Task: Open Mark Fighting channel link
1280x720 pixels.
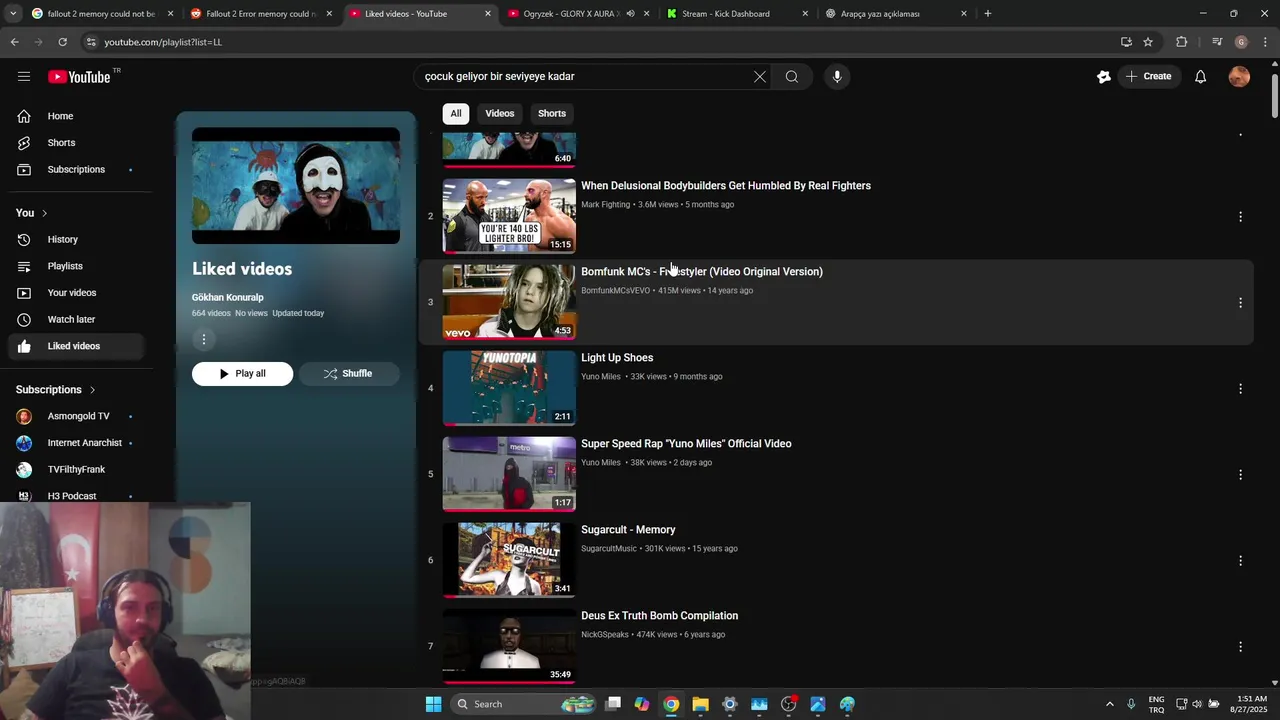Action: (x=606, y=205)
